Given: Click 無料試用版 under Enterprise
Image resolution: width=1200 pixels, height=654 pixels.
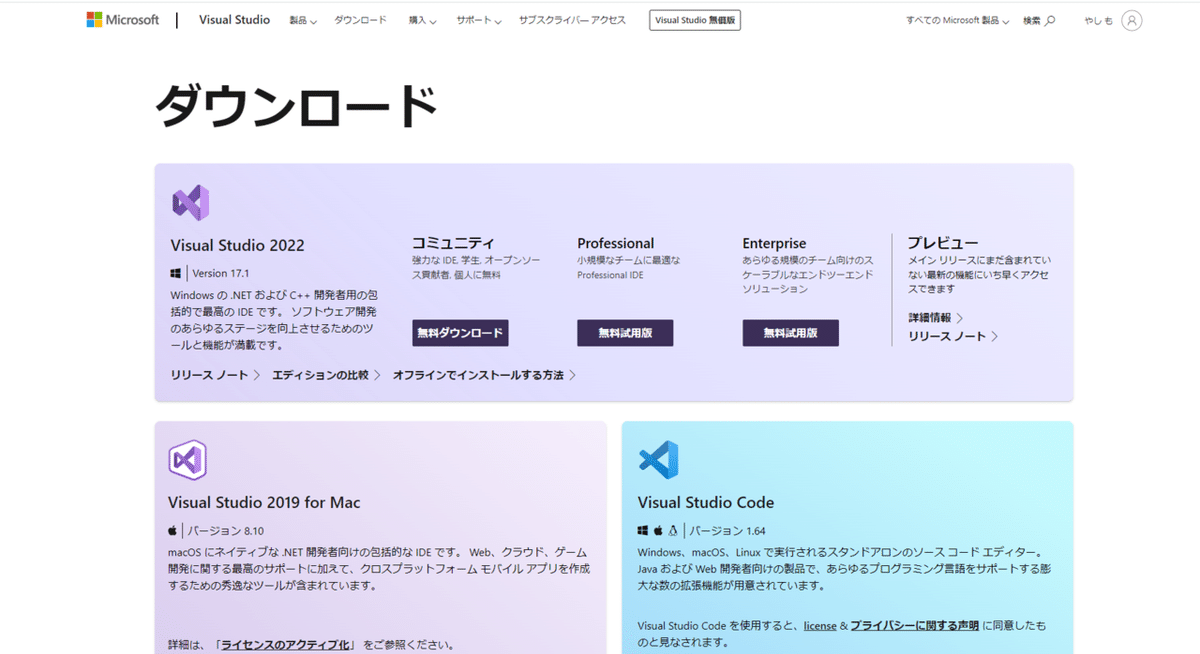Looking at the screenshot, I should point(790,333).
